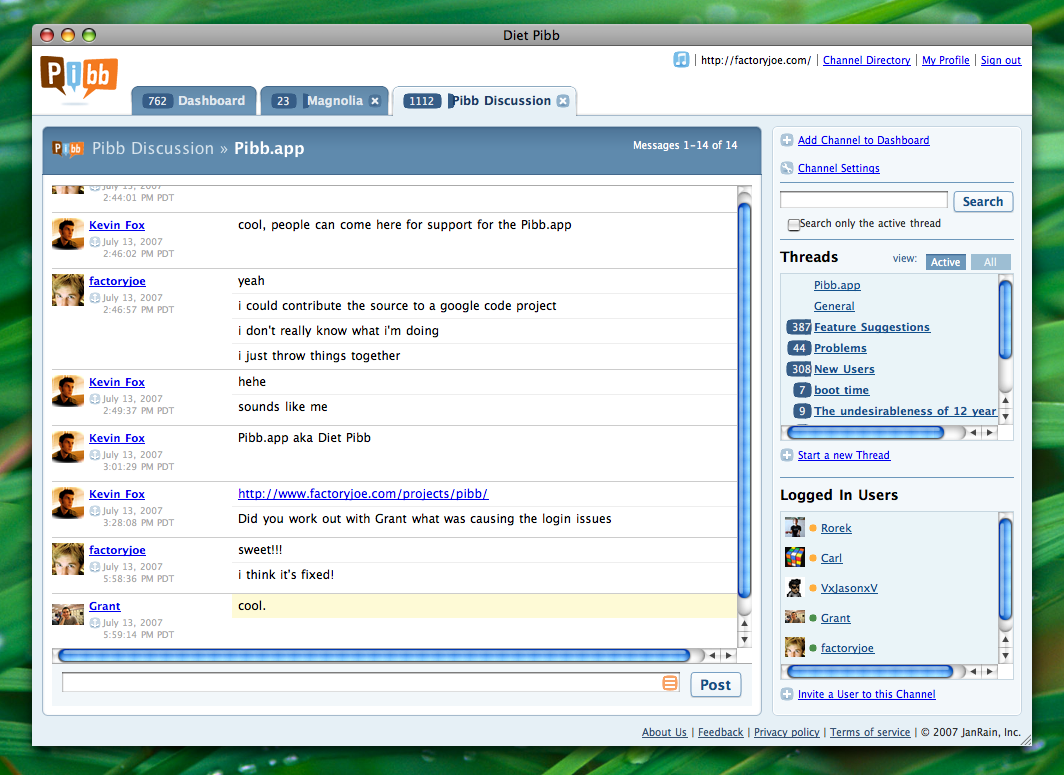Click in the search text field
The image size is (1064, 775).
tap(863, 200)
